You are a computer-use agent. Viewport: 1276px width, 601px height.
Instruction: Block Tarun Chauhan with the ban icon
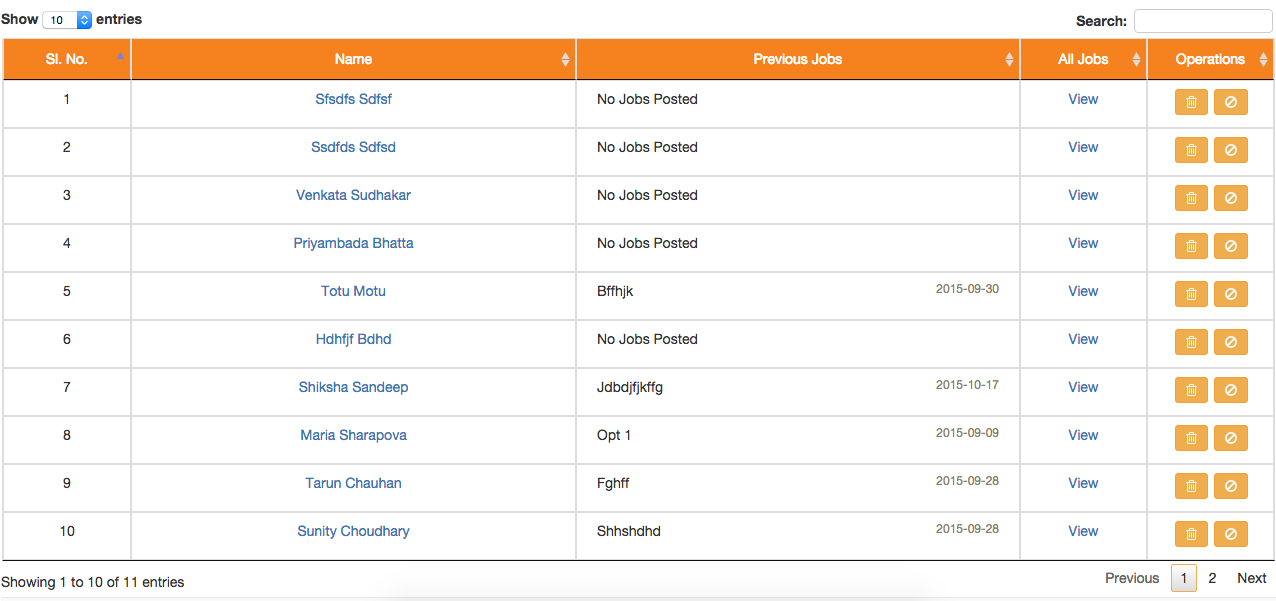(1230, 486)
